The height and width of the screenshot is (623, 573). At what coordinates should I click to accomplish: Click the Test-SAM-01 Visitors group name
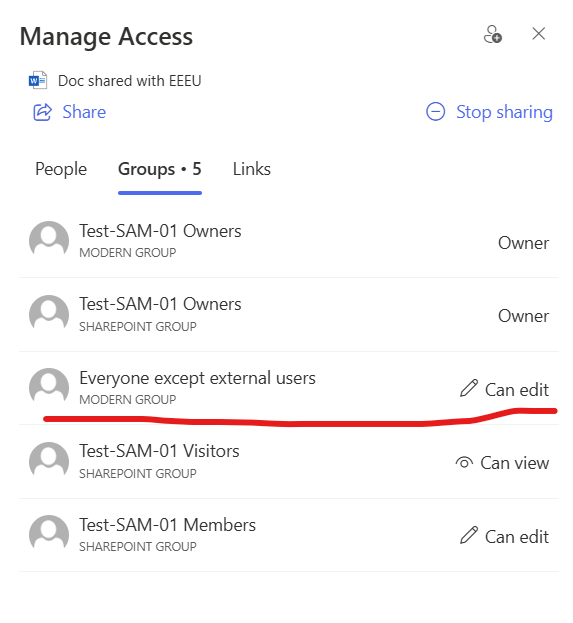pos(159,451)
